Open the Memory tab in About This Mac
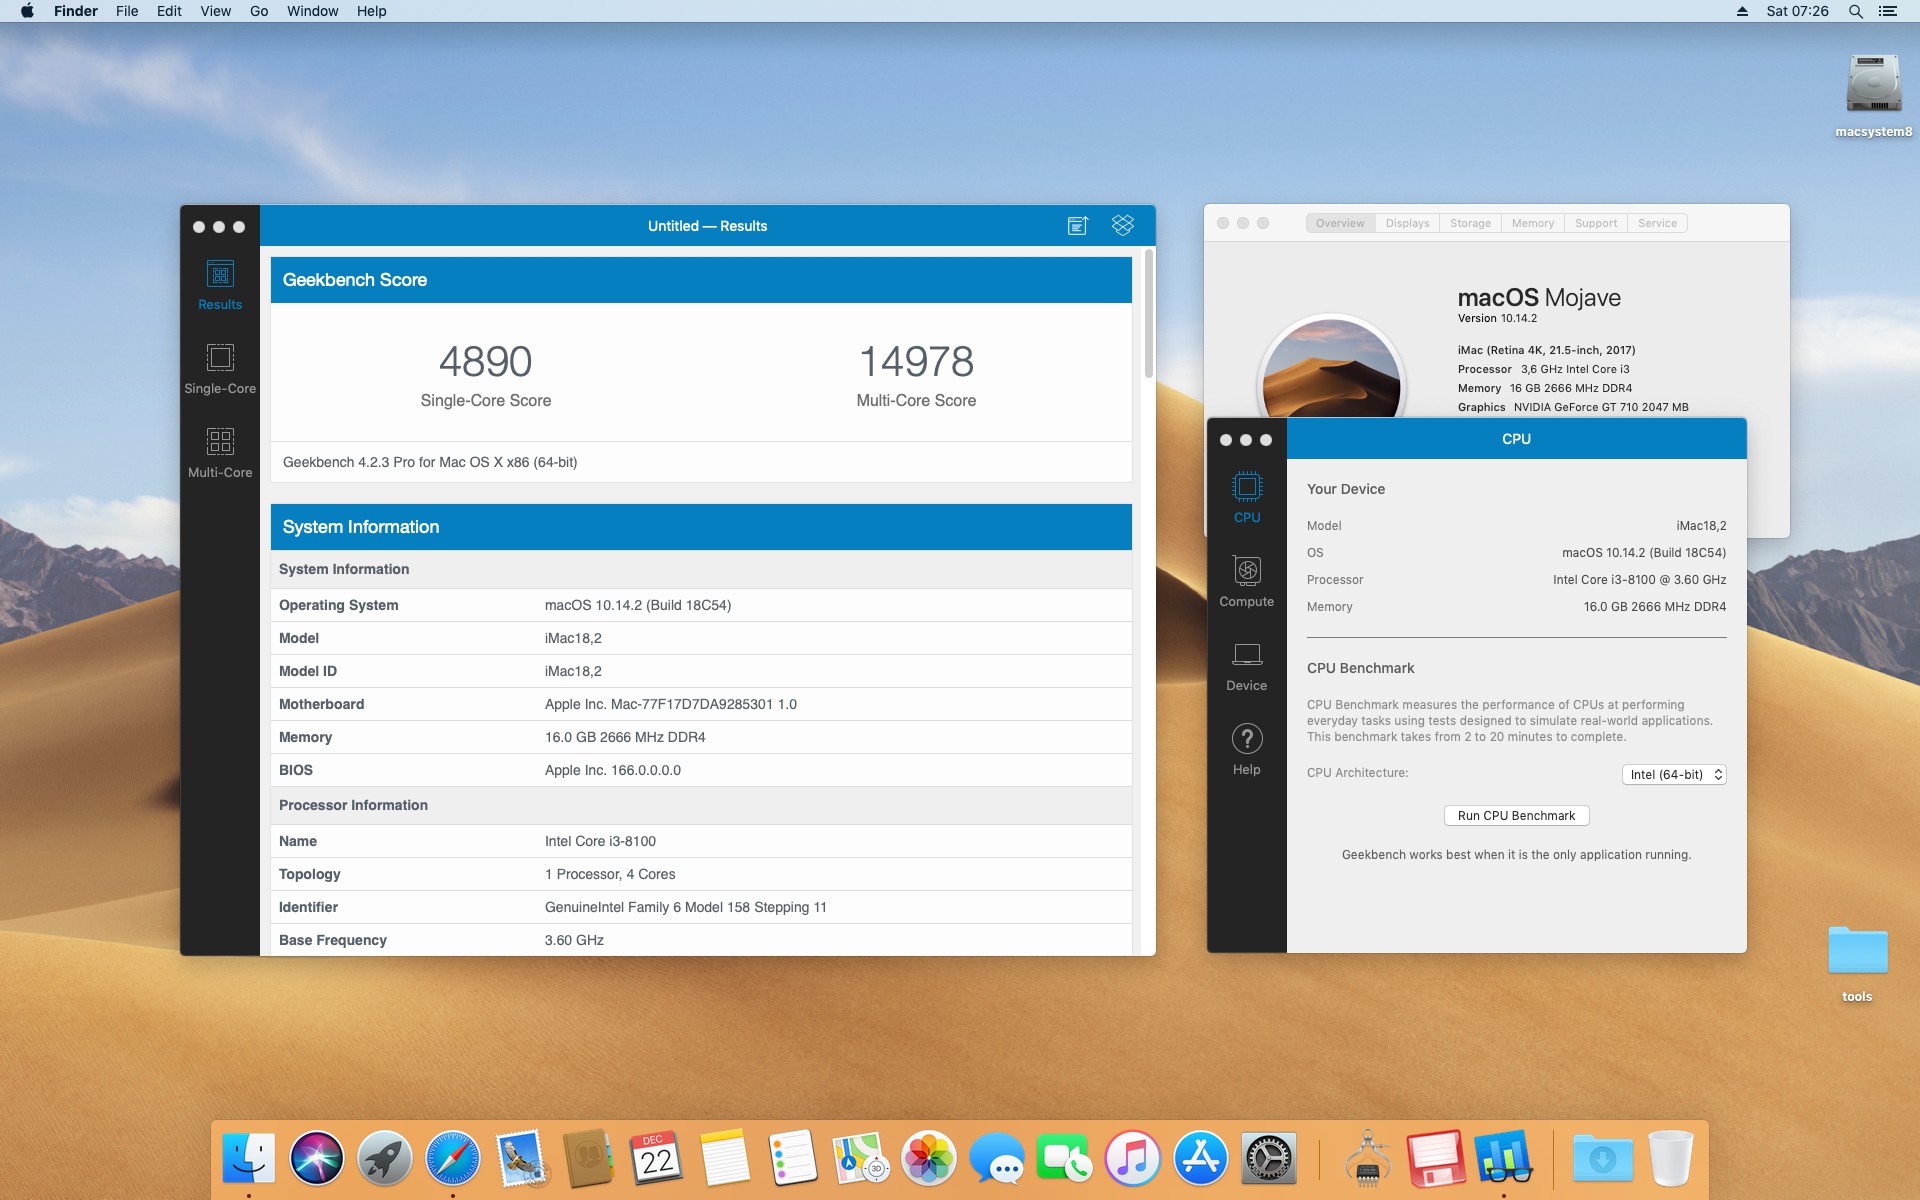This screenshot has height=1200, width=1920. [x=1532, y=223]
